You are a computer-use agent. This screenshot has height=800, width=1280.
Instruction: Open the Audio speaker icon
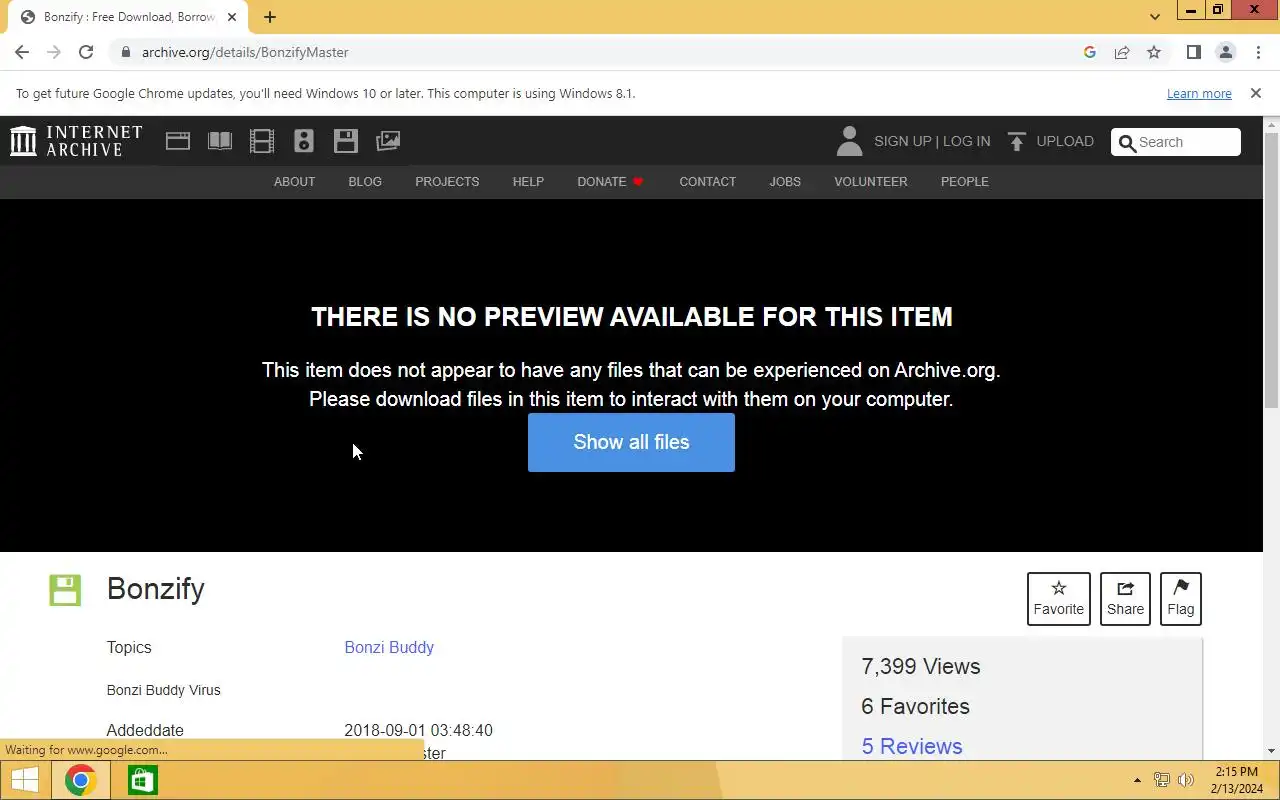pyautogui.click(x=304, y=141)
